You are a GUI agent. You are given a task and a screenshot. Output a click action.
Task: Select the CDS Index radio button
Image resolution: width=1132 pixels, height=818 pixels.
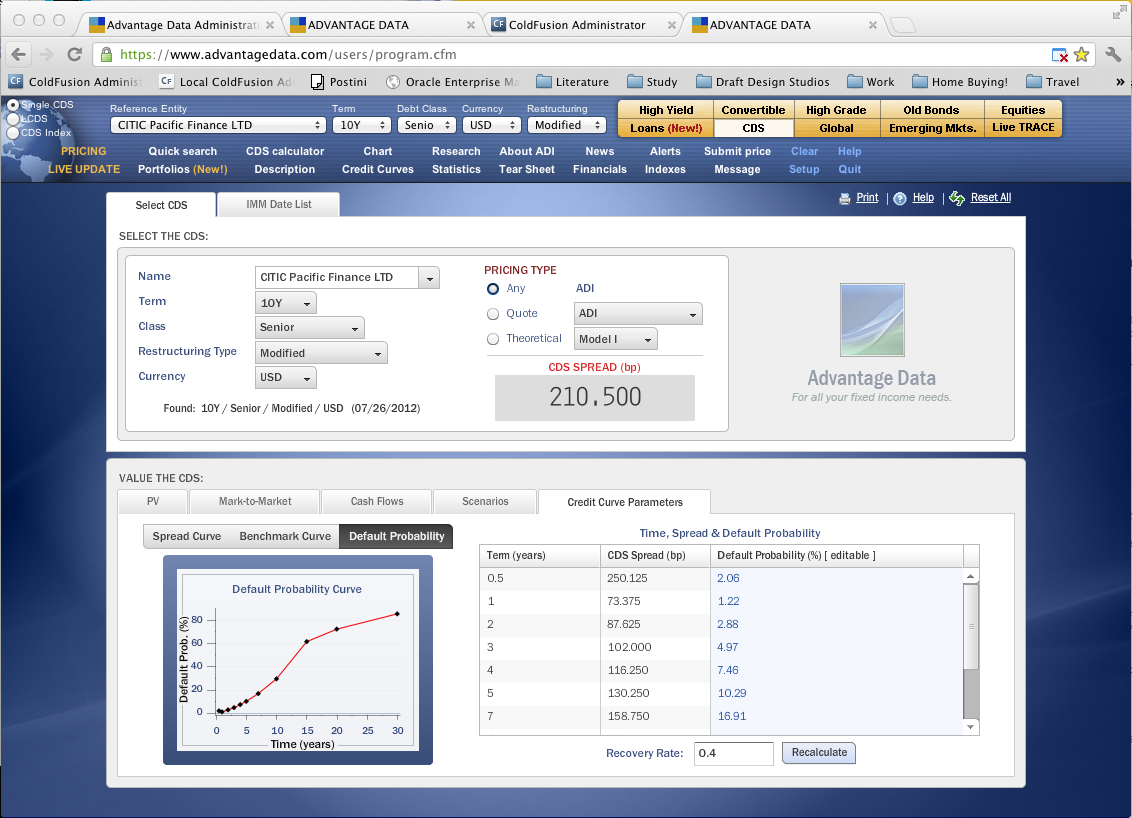pos(12,133)
